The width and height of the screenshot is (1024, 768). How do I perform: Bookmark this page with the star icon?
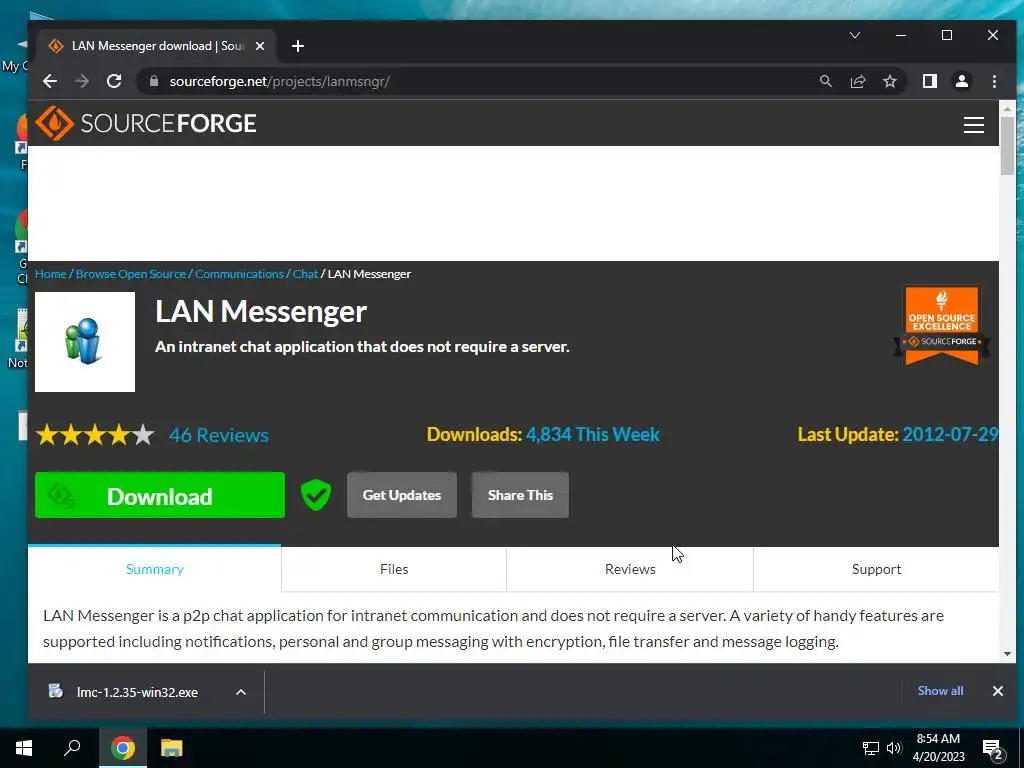(x=889, y=81)
